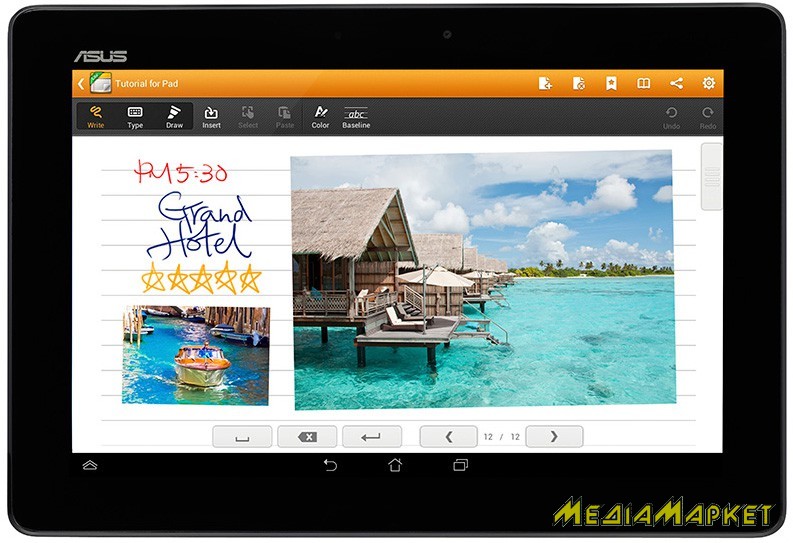Bookmark this page with the bookmark icon
The height and width of the screenshot is (543, 793).
[x=611, y=83]
